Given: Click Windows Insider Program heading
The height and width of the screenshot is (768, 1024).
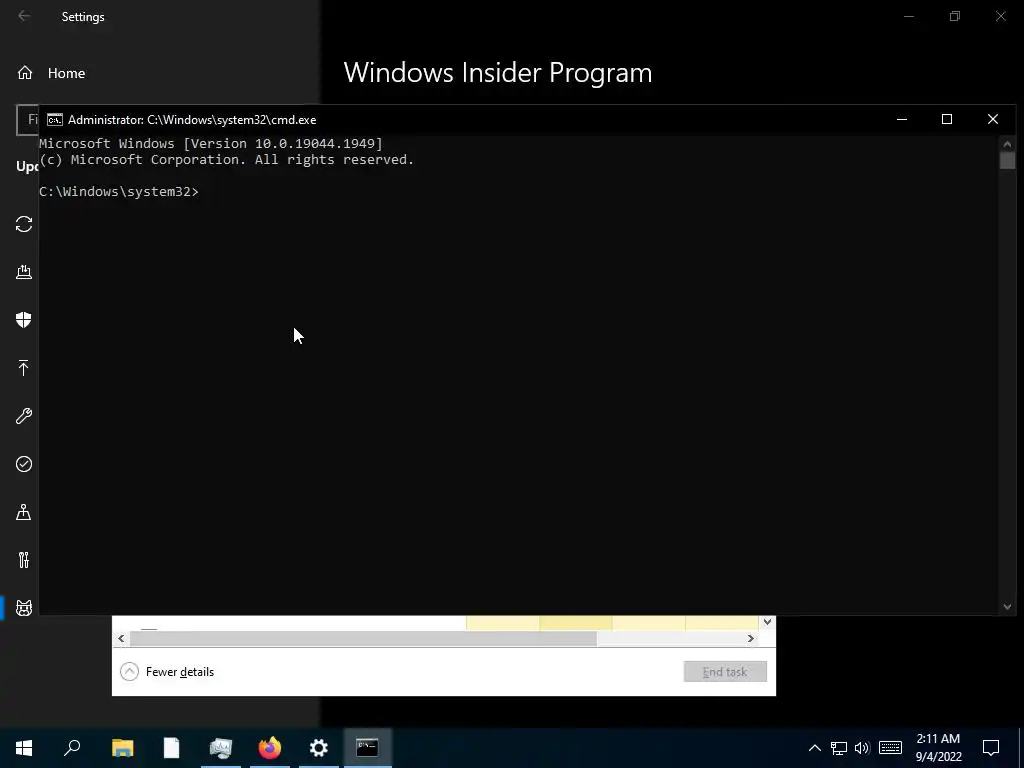Looking at the screenshot, I should click(x=498, y=72).
